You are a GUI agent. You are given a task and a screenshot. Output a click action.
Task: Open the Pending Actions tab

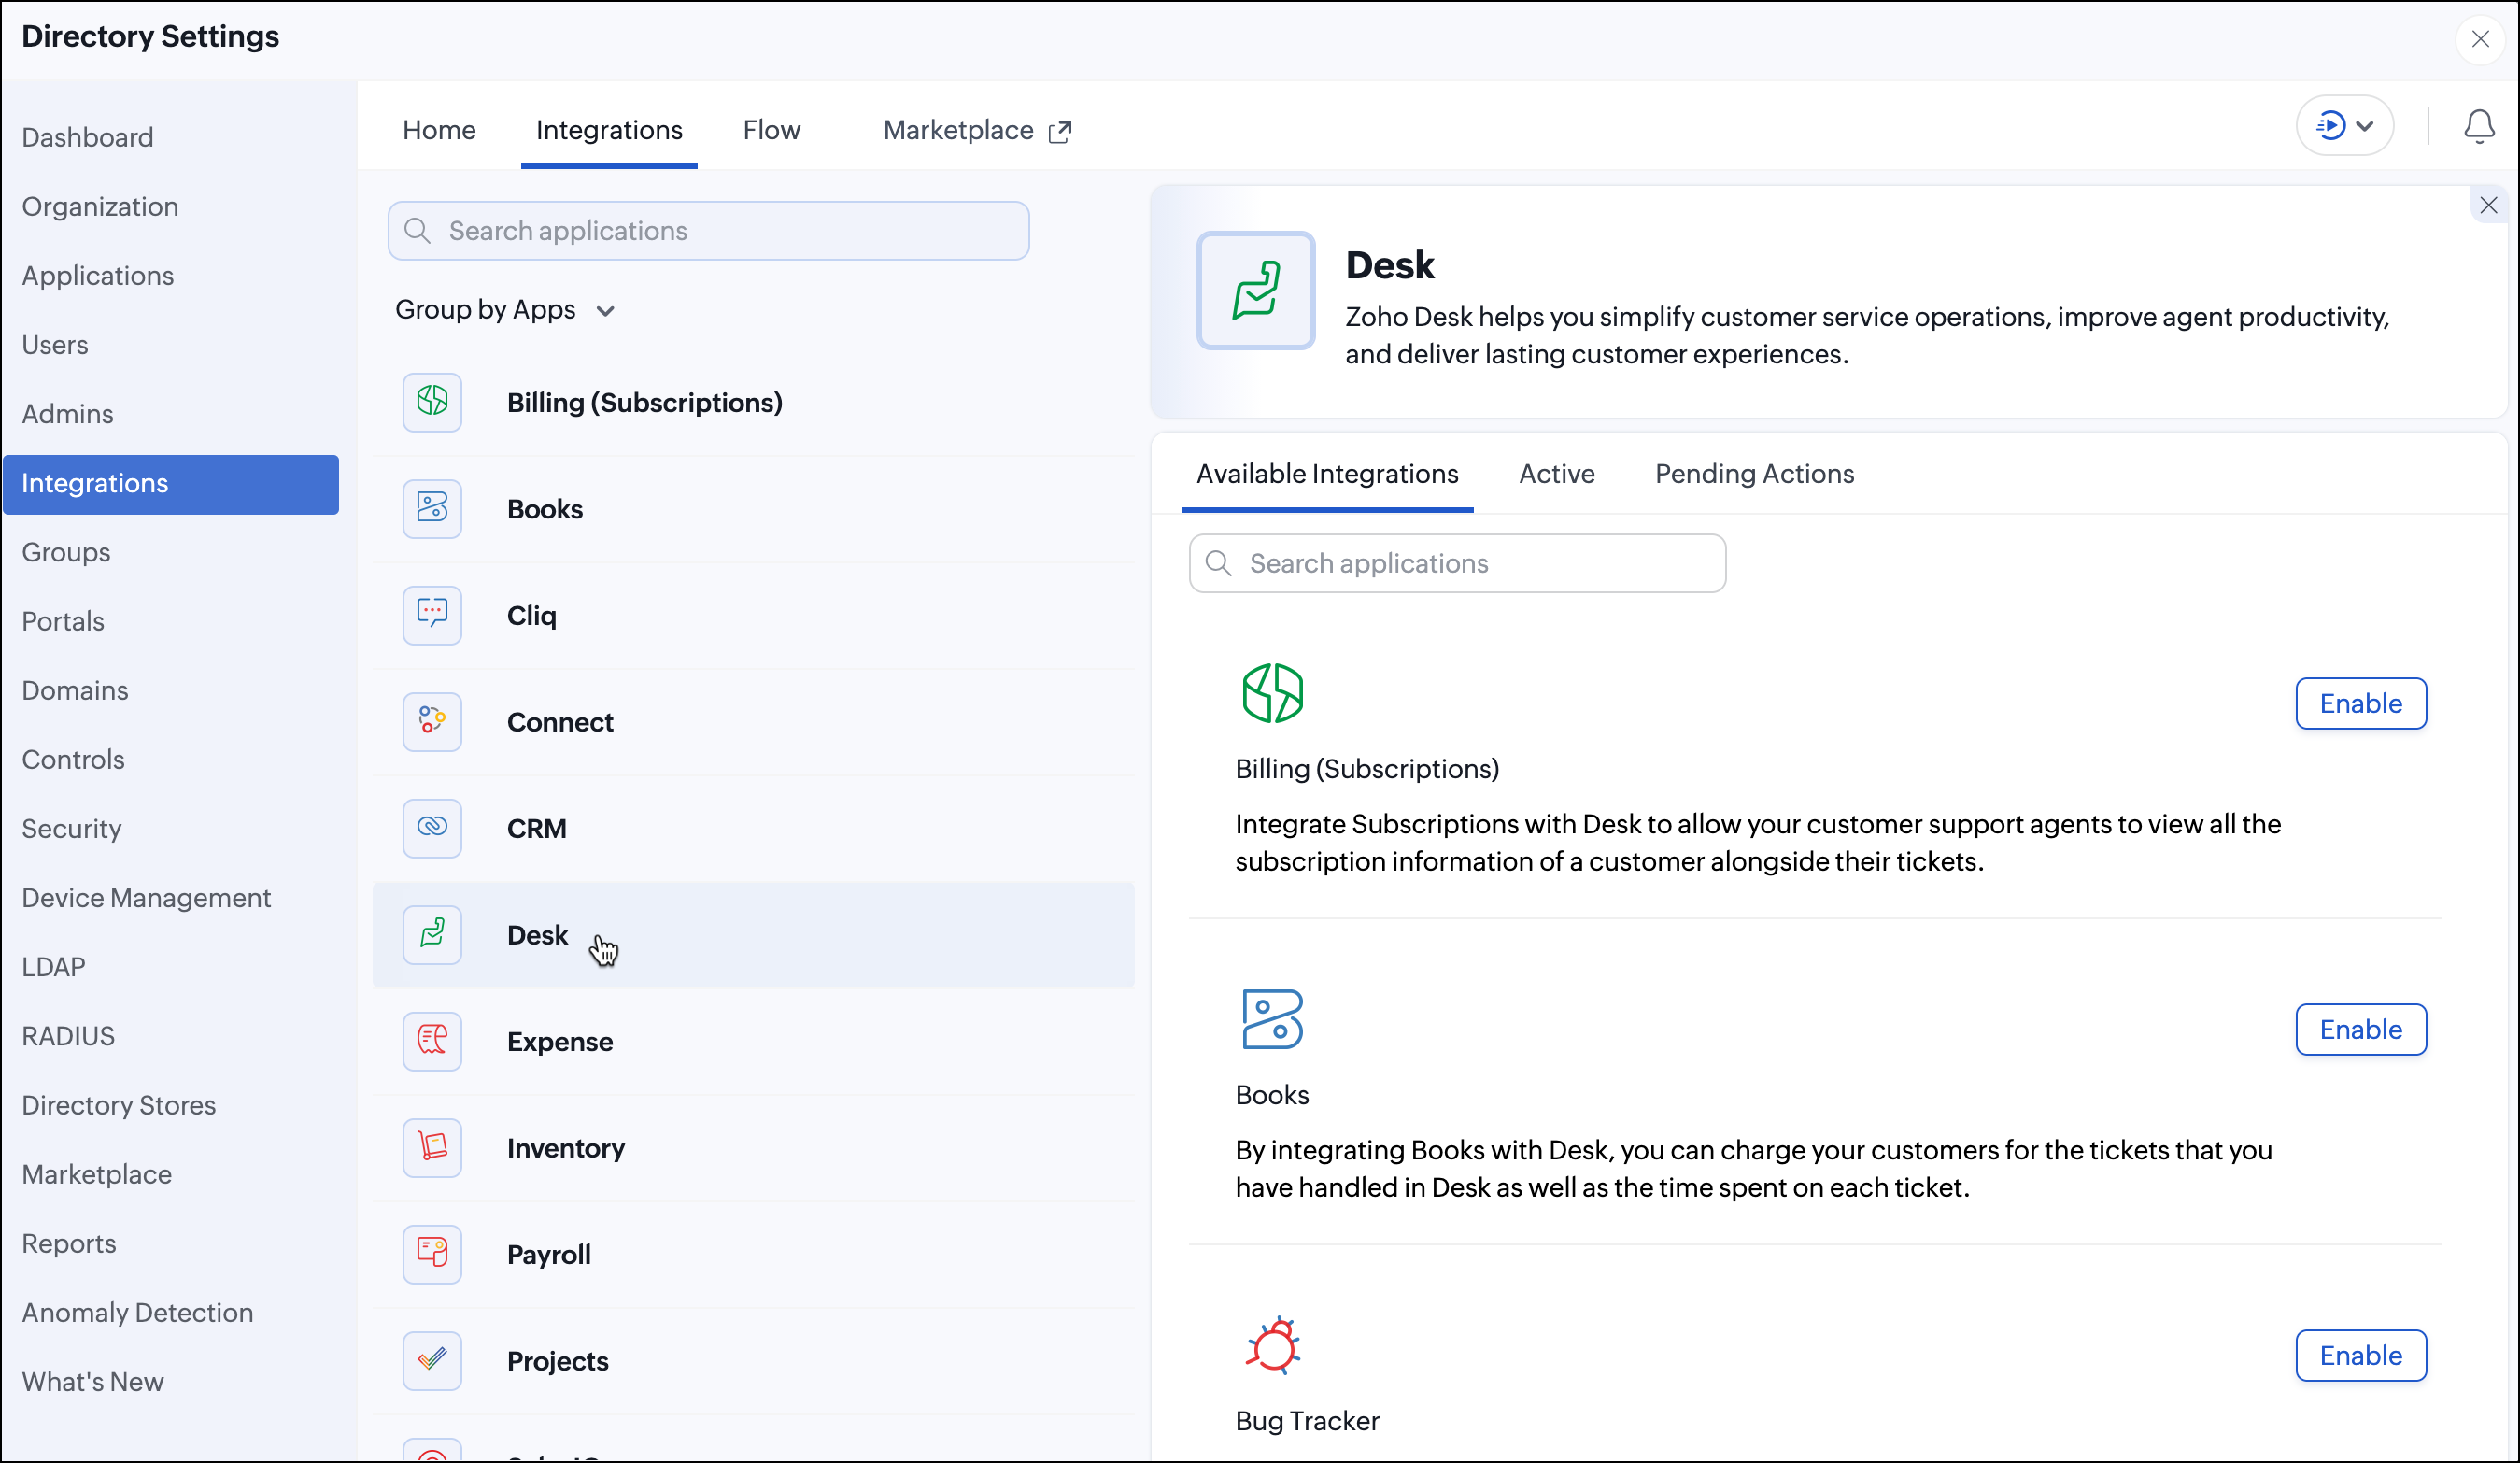[x=1754, y=474]
